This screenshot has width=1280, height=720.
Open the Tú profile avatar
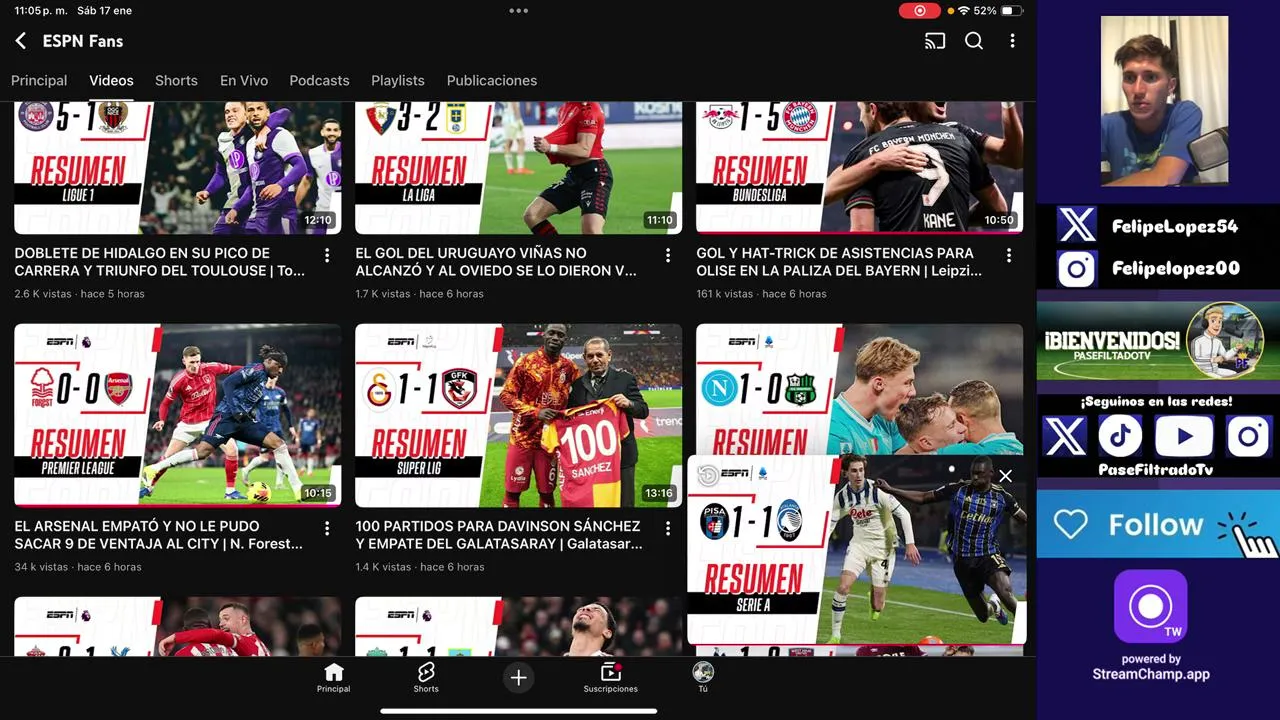[703, 677]
